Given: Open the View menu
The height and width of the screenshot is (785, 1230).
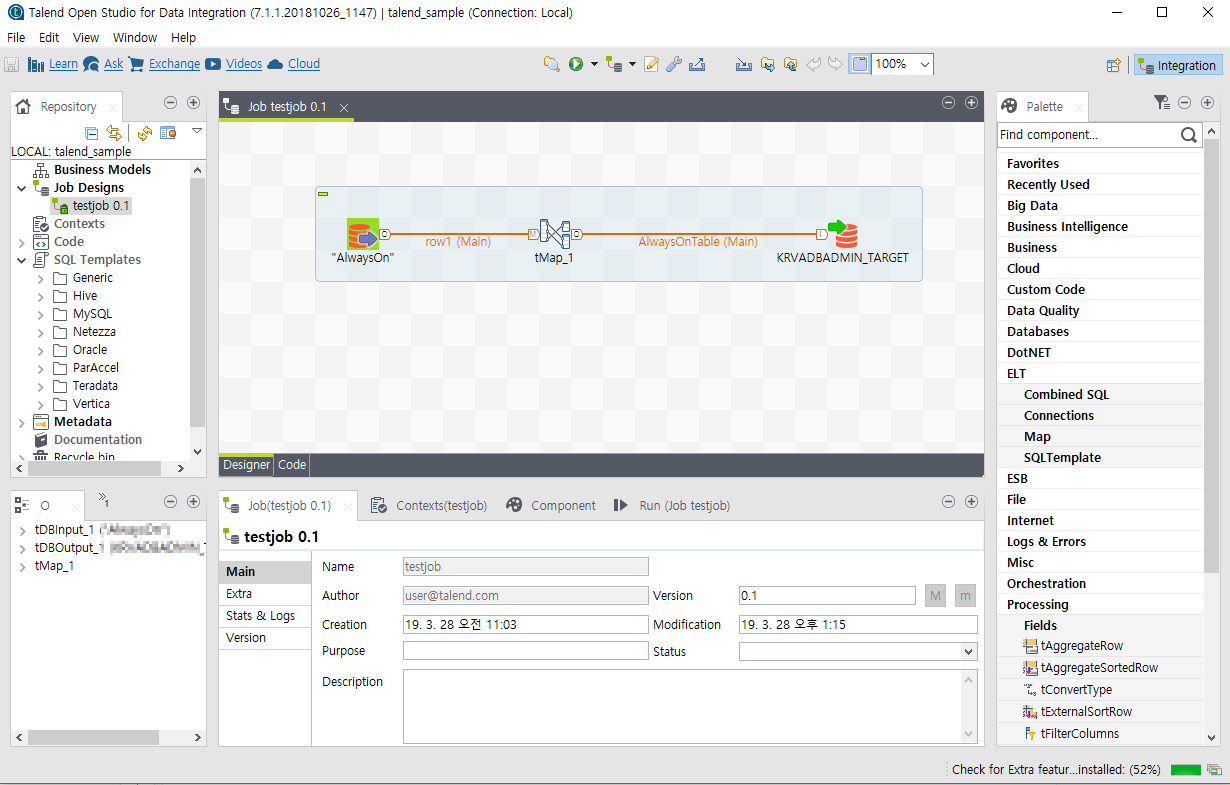Looking at the screenshot, I should point(86,37).
